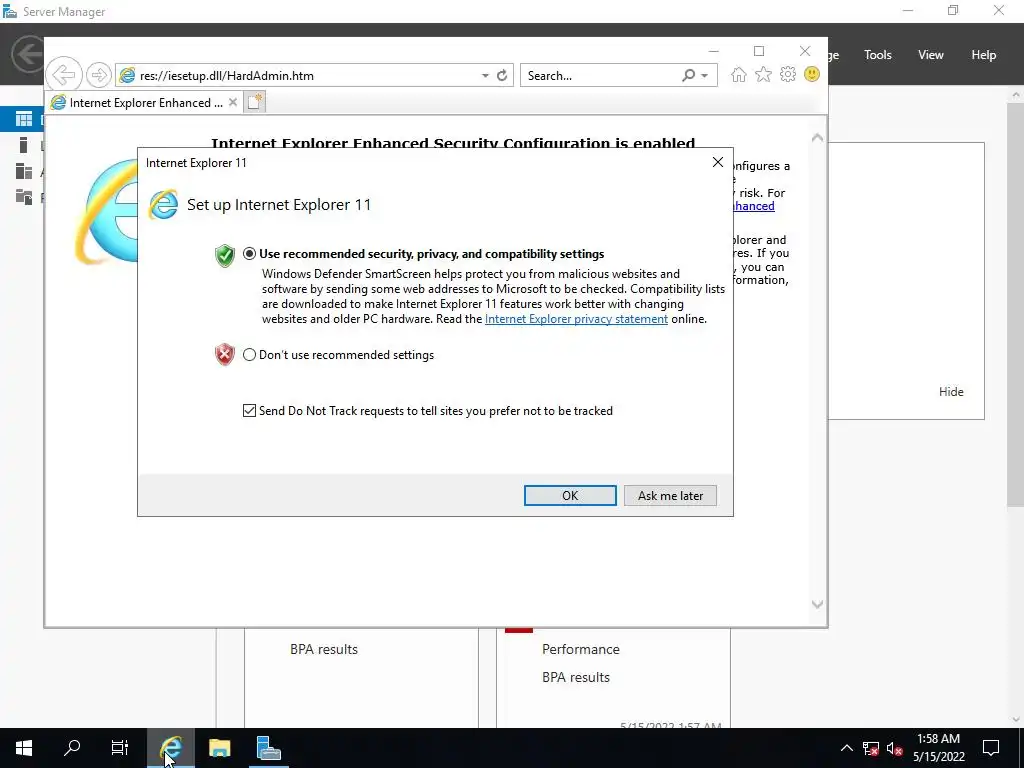This screenshot has width=1024, height=768.
Task: Click the IE Forward arrow button
Action: 99,75
